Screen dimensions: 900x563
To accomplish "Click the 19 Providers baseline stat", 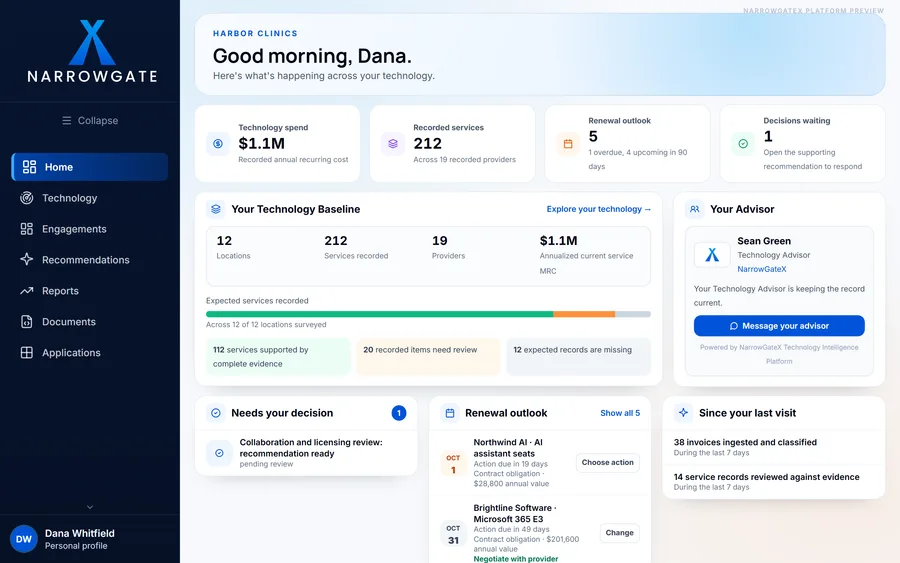I will tap(448, 247).
